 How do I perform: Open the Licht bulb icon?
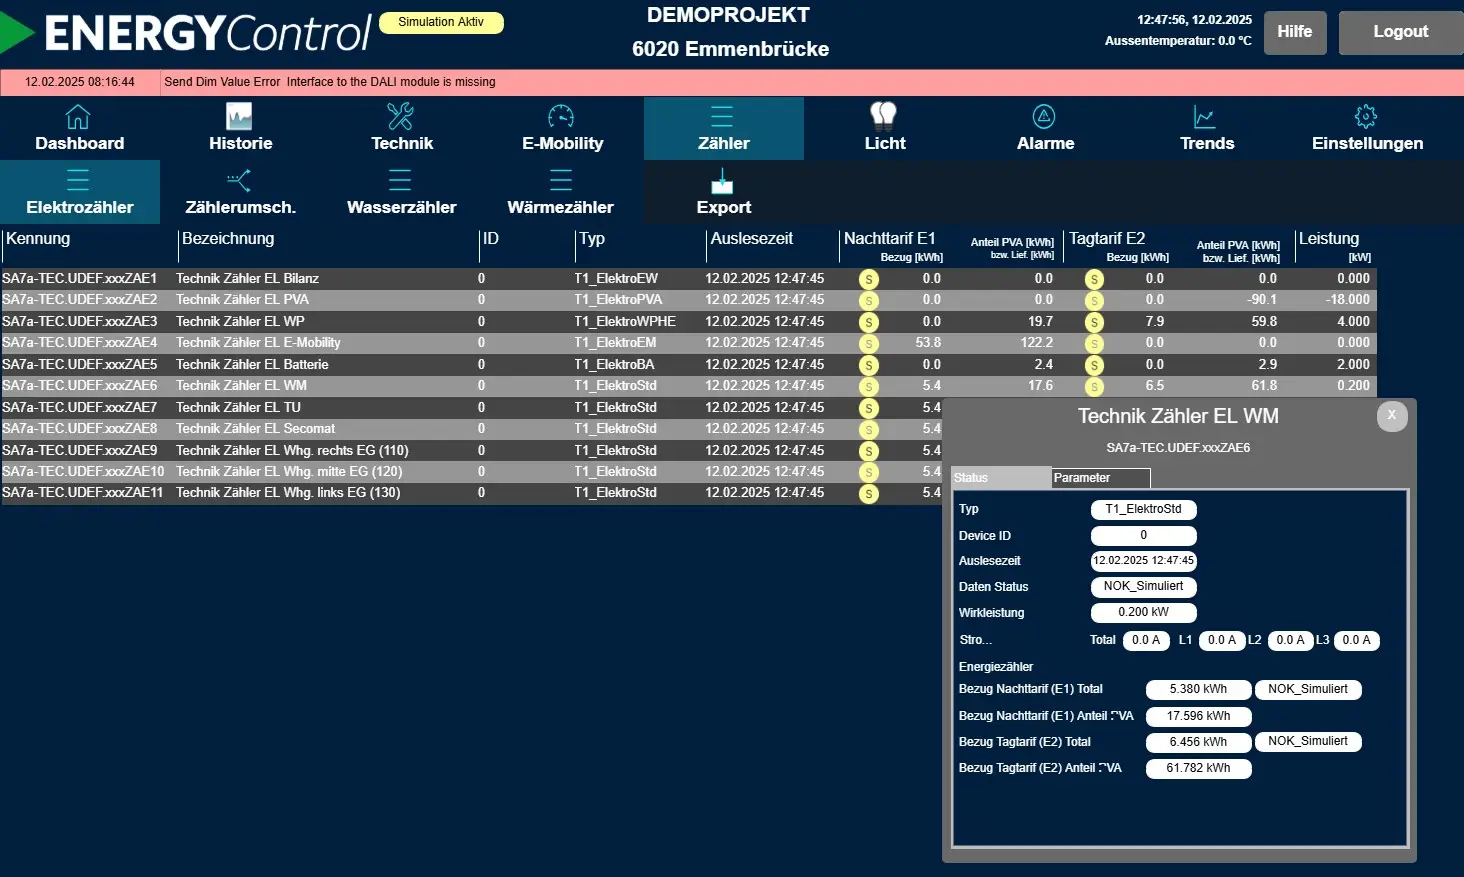883,116
